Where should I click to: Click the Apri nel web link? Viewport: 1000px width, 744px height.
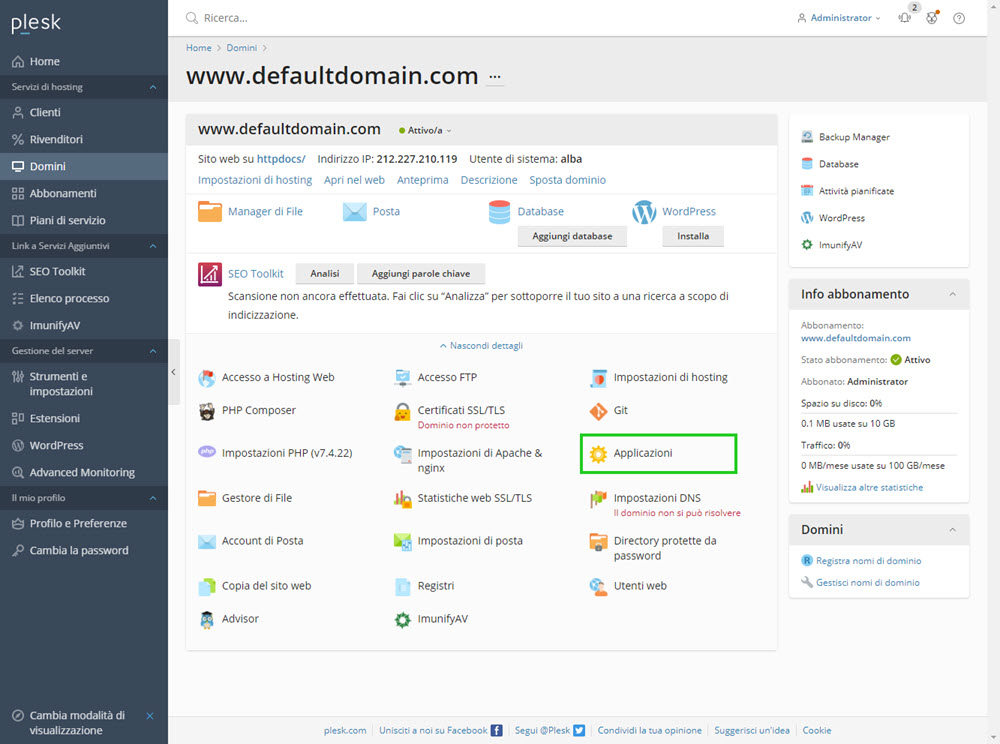point(354,180)
